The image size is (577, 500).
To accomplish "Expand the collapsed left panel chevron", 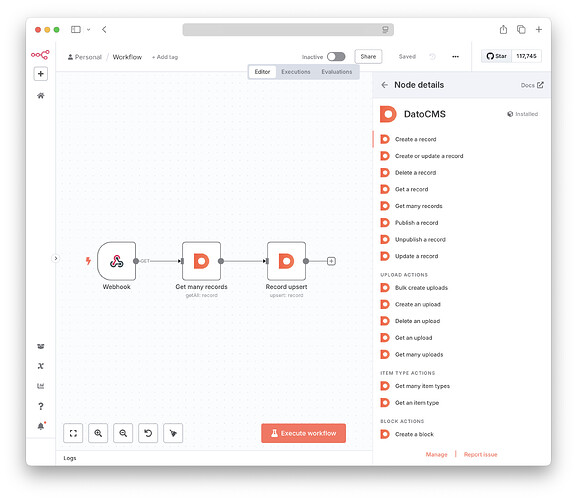I will pos(56,258).
